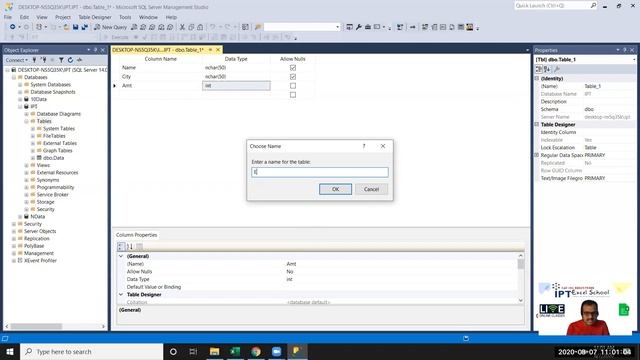Viewport: 640px width, 360px height.
Task: Select the Database Diagrams node
Action: (x=59, y=114)
